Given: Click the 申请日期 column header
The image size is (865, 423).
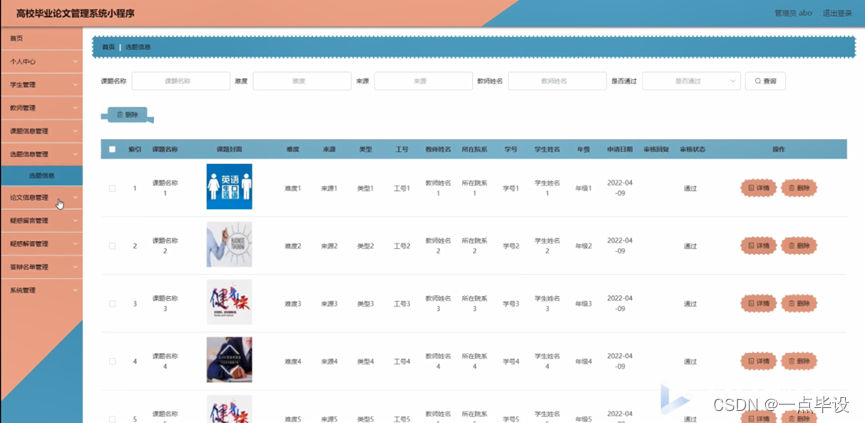Looking at the screenshot, I should (621, 149).
